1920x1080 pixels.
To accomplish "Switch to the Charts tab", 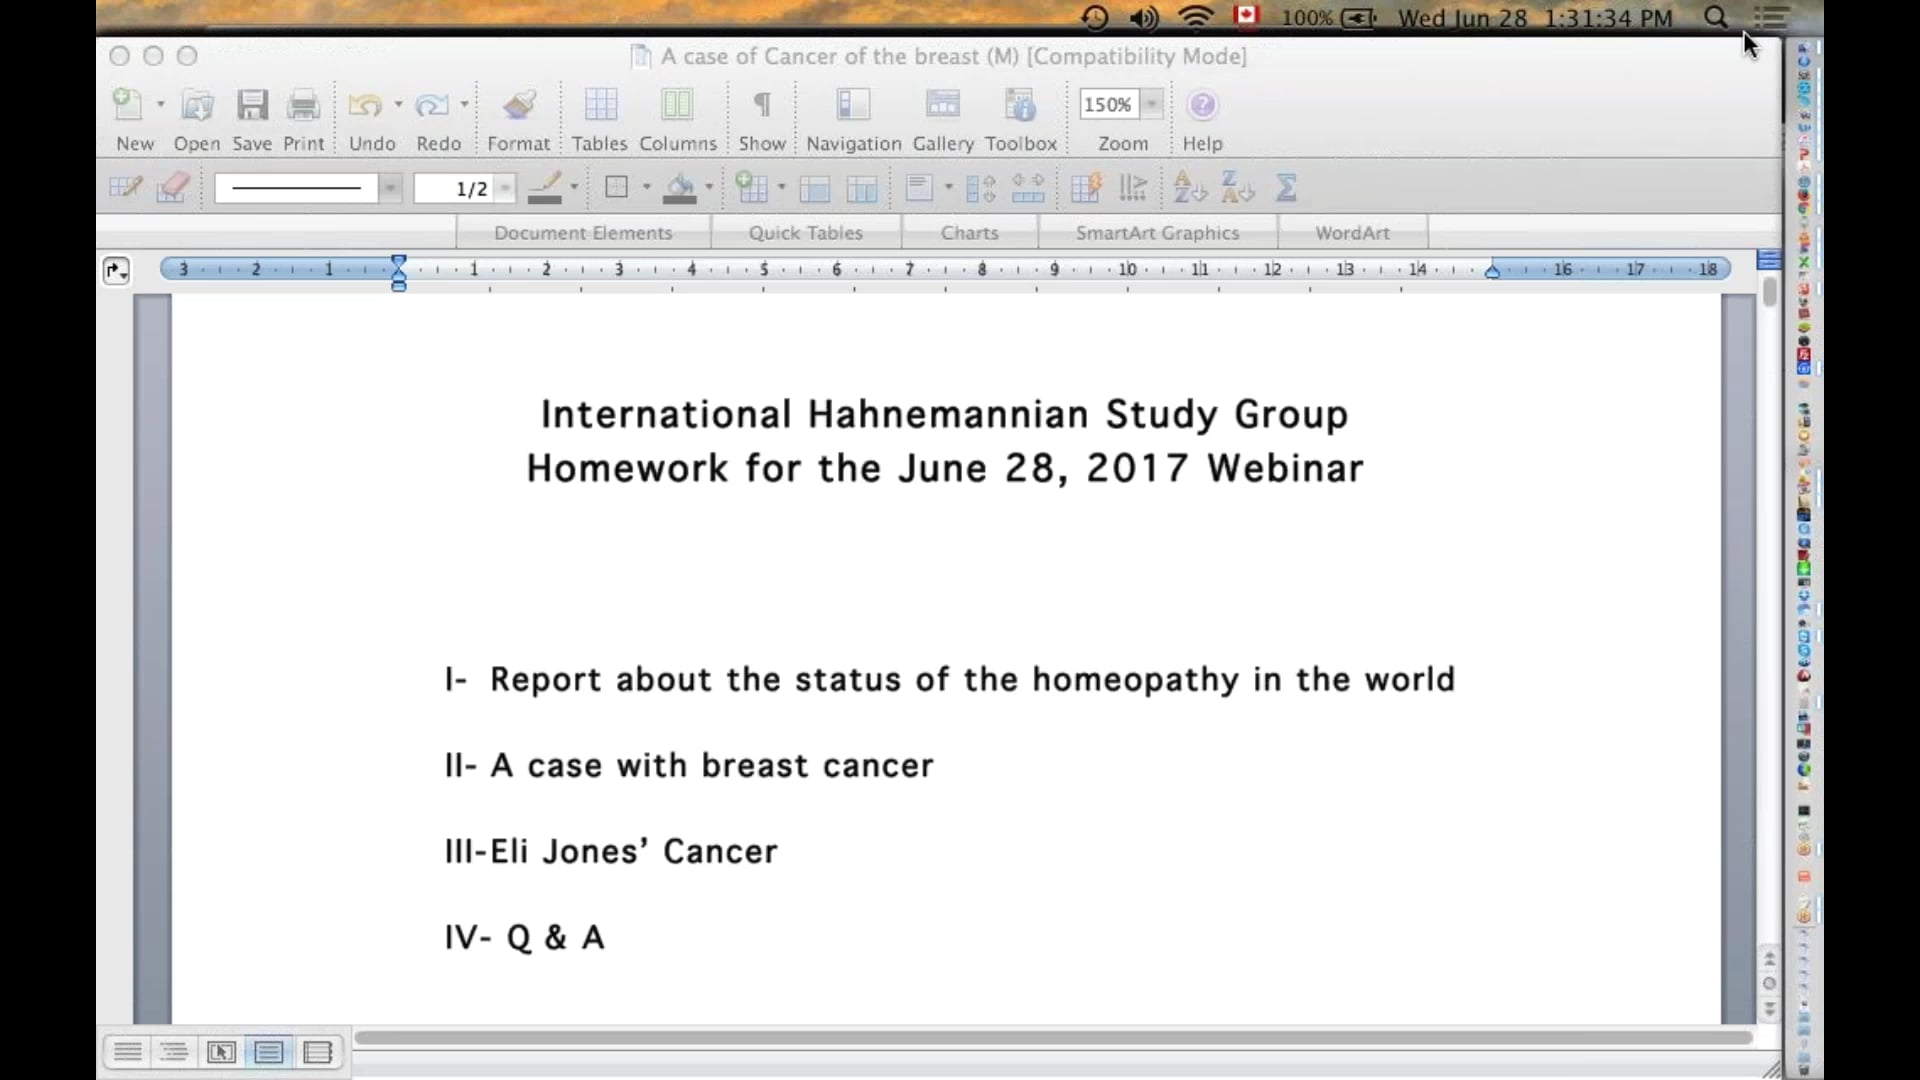I will point(969,232).
